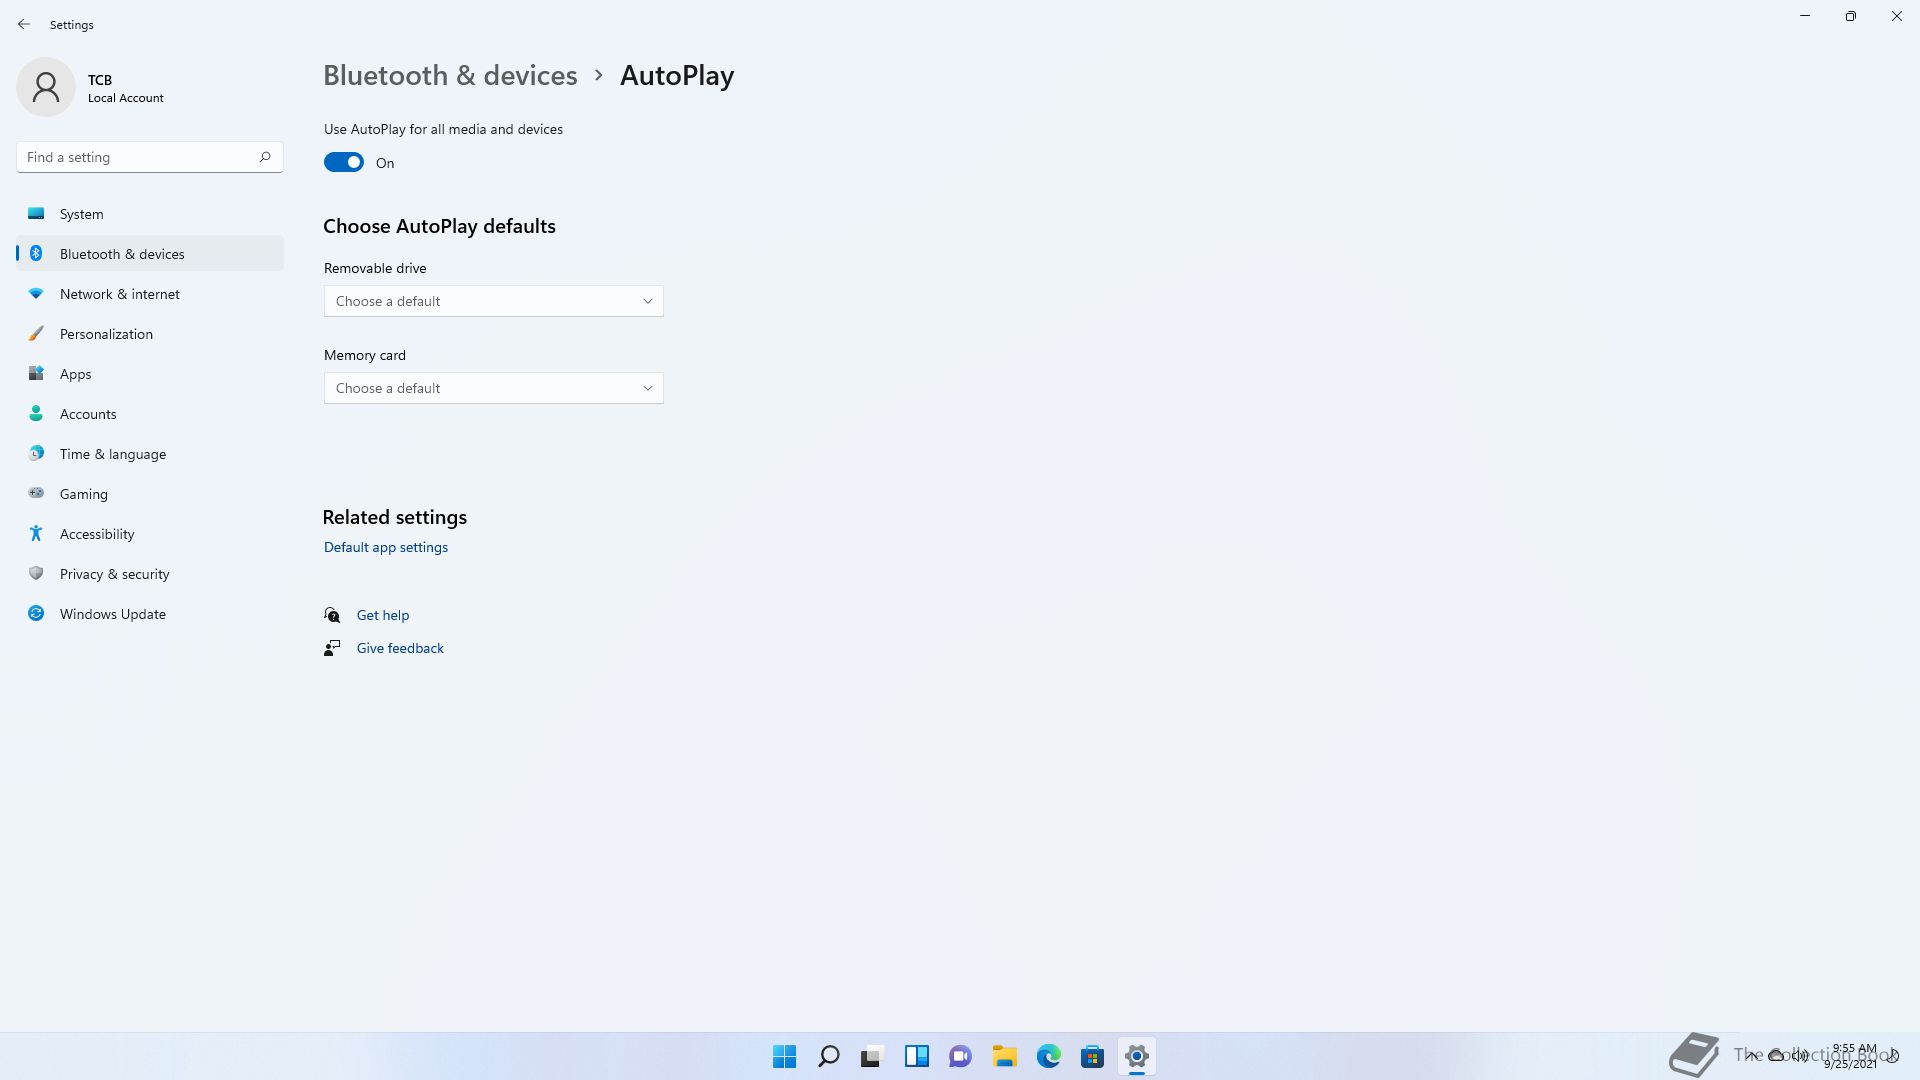
Task: Open Chat from the taskbar
Action: click(960, 1056)
